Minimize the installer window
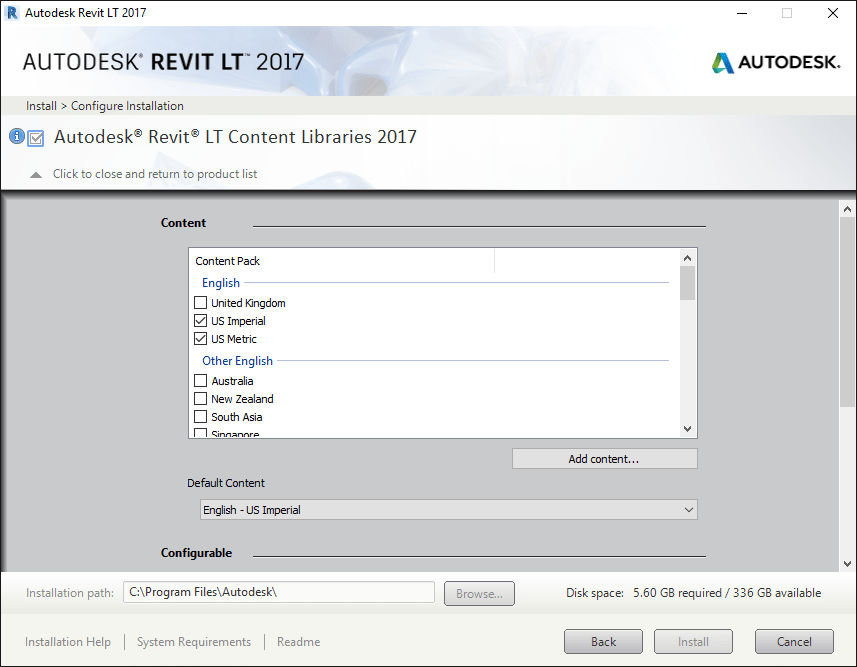This screenshot has width=857, height=667. 742,13
